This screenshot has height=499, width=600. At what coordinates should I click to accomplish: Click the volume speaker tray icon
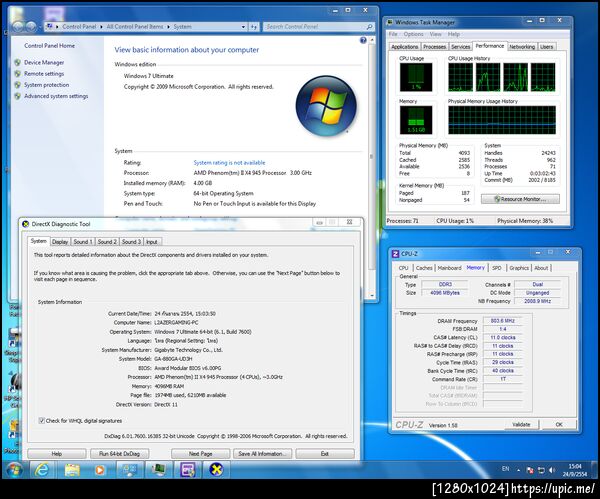click(x=551, y=470)
